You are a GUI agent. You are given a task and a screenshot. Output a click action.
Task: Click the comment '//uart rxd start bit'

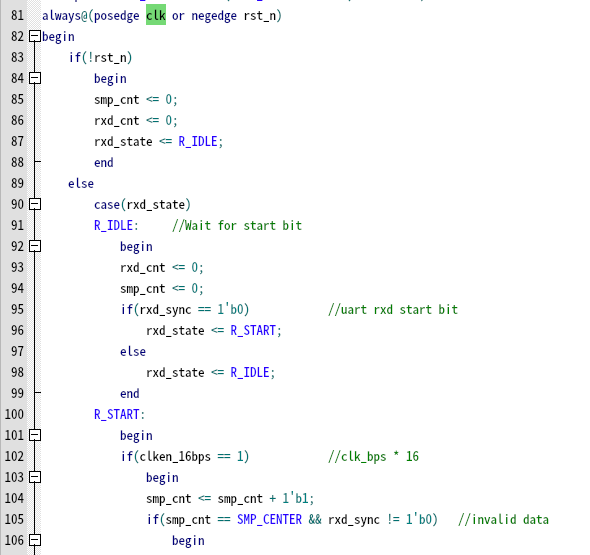[393, 310]
